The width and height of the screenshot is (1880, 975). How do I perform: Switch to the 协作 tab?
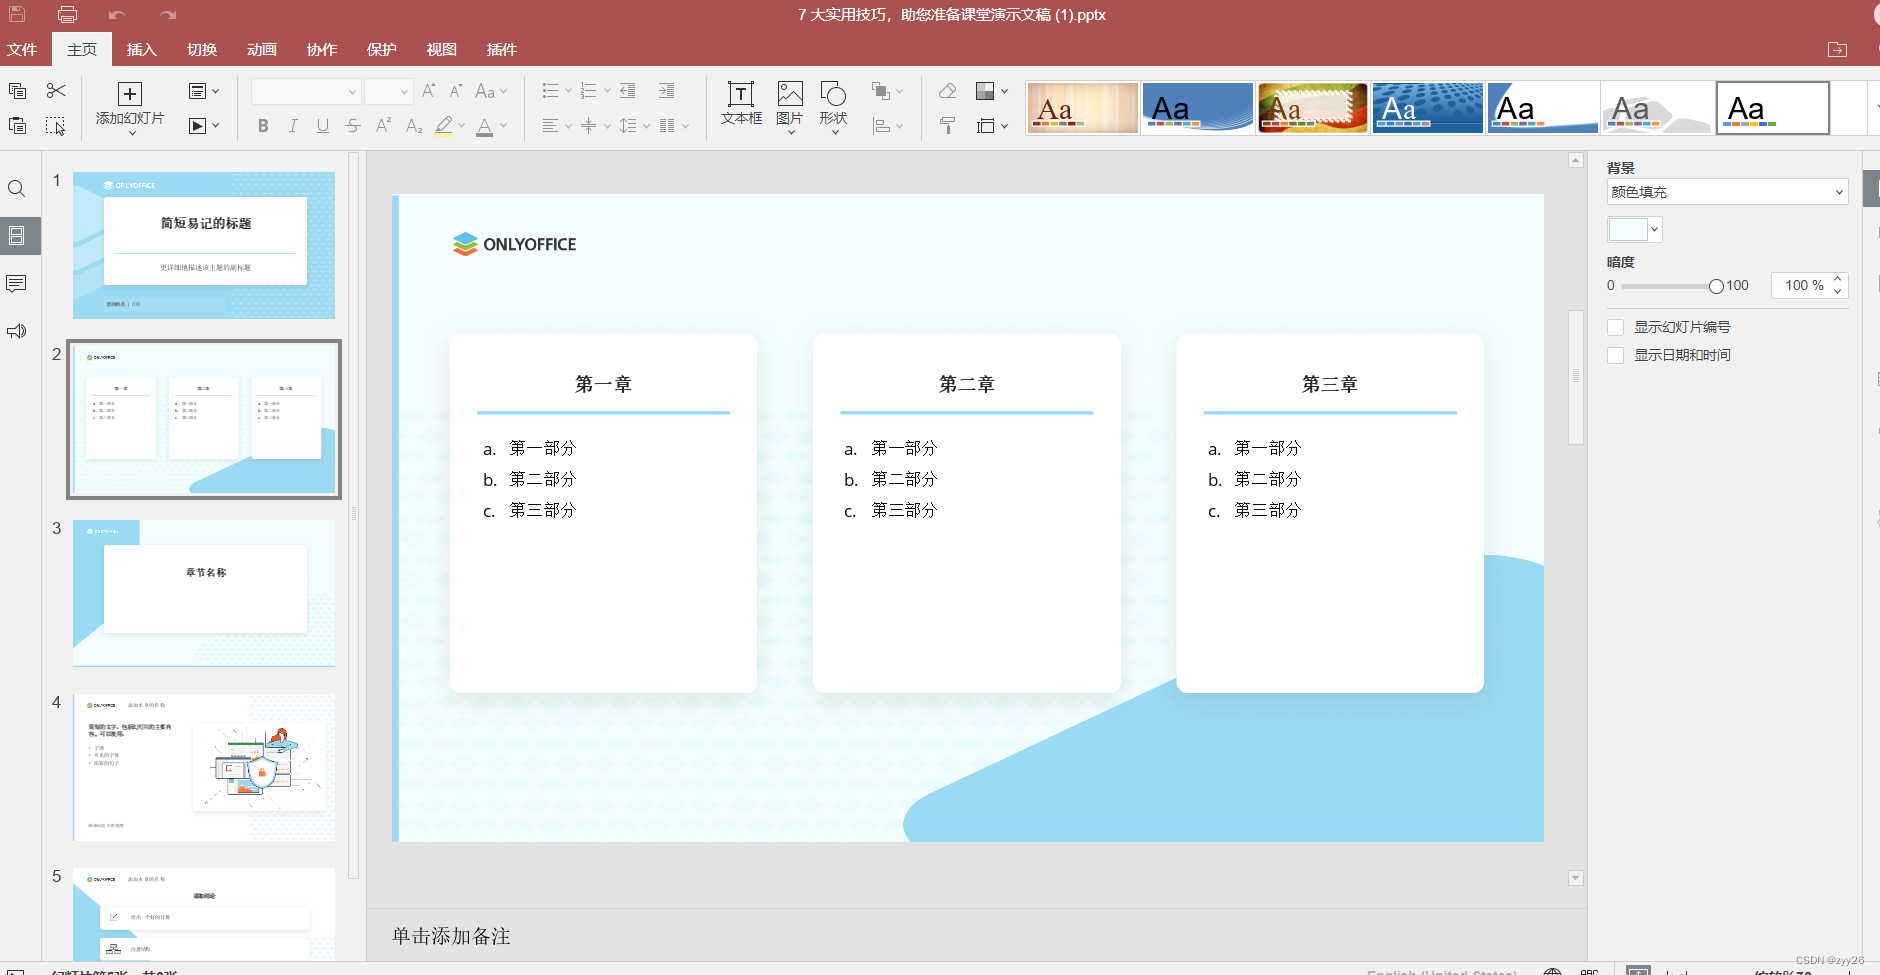pyautogui.click(x=322, y=49)
